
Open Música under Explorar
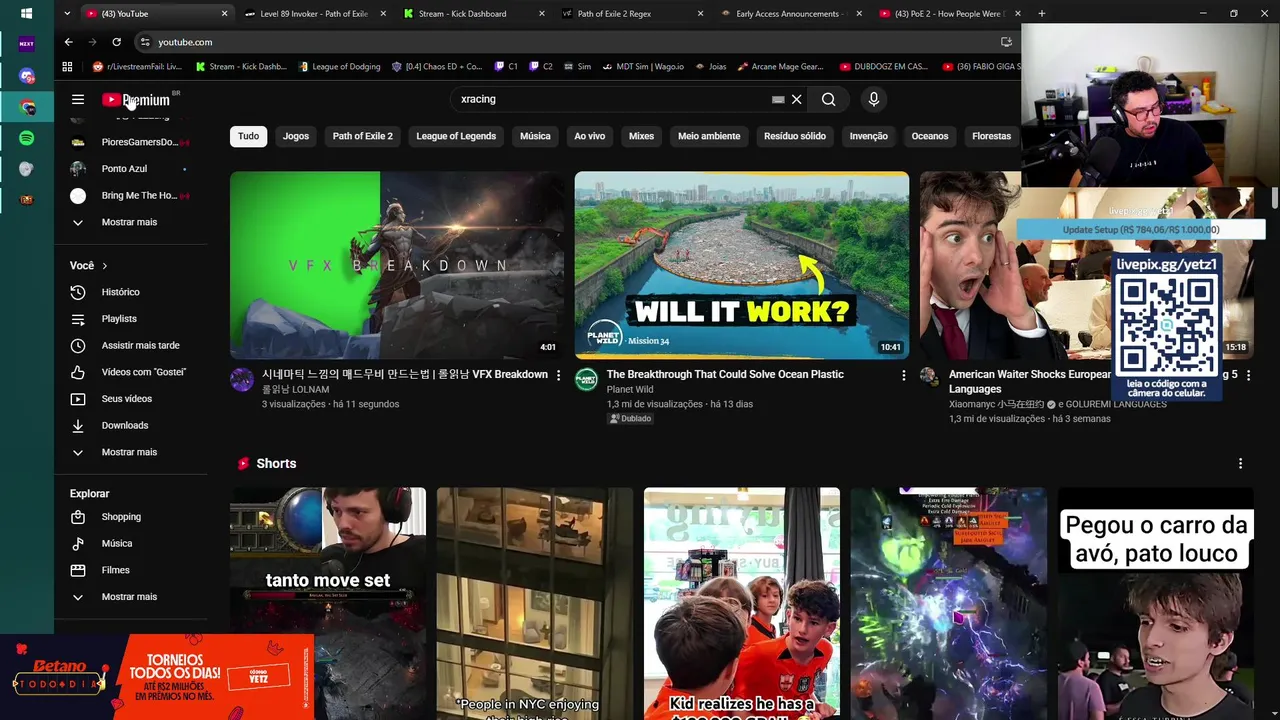116,543
